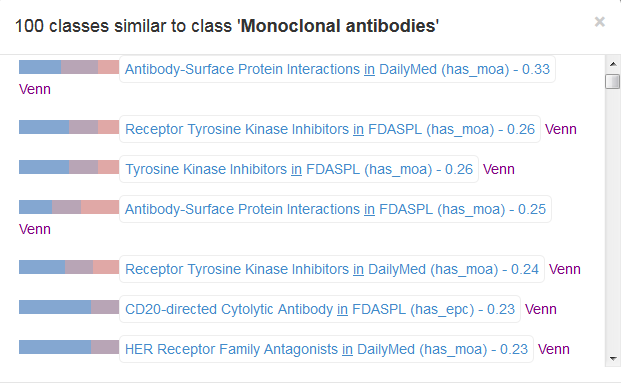Click the scrollbar thumb of the list
621x388 pixels.
[x=613, y=81]
